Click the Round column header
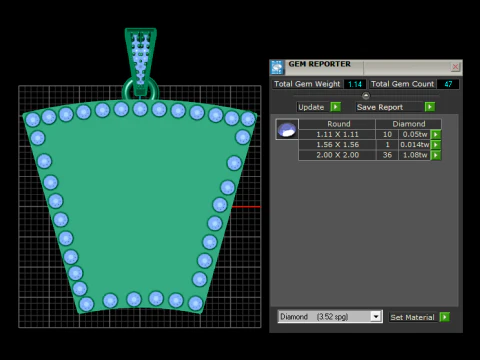The image size is (480, 360). click(x=337, y=124)
